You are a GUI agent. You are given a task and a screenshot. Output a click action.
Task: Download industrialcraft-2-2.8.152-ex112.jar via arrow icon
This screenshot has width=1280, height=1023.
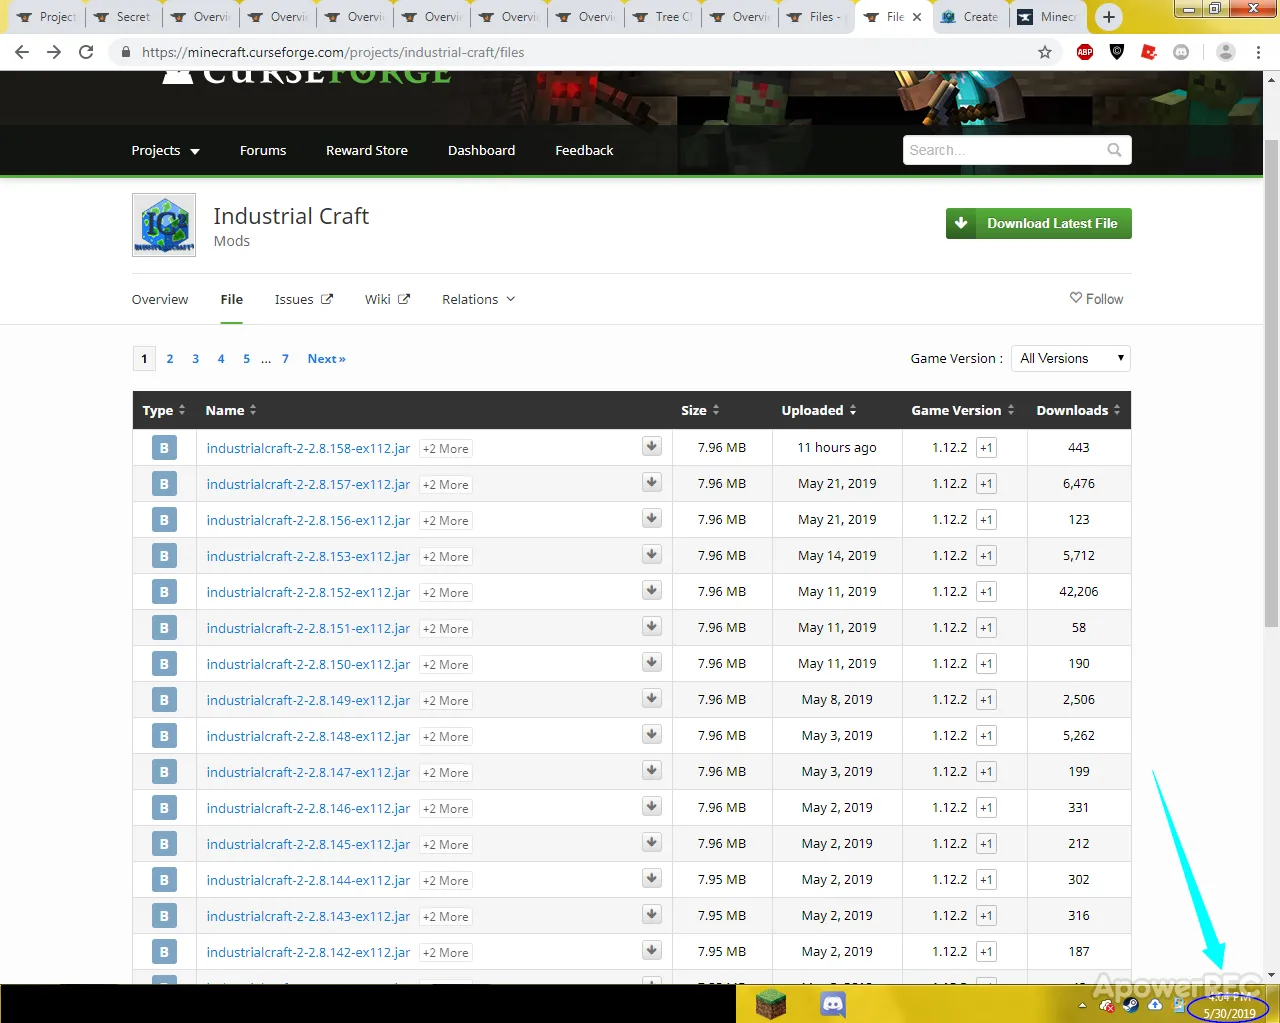[x=652, y=590]
